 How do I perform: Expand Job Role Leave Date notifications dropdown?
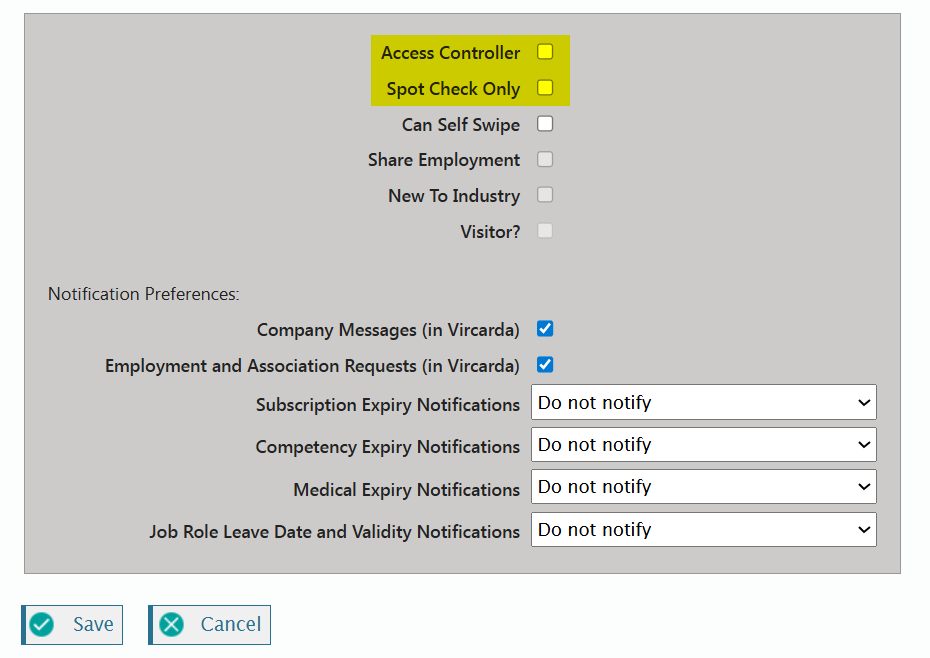703,530
